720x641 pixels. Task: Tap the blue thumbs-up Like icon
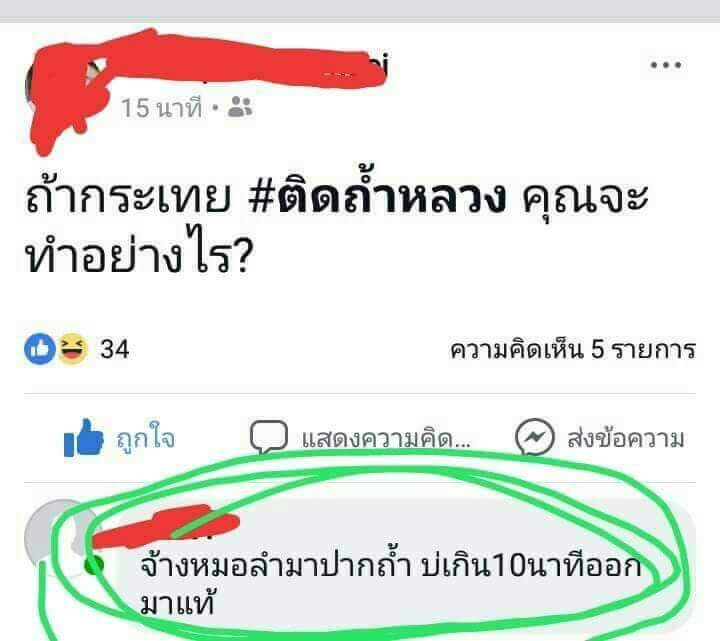84,438
